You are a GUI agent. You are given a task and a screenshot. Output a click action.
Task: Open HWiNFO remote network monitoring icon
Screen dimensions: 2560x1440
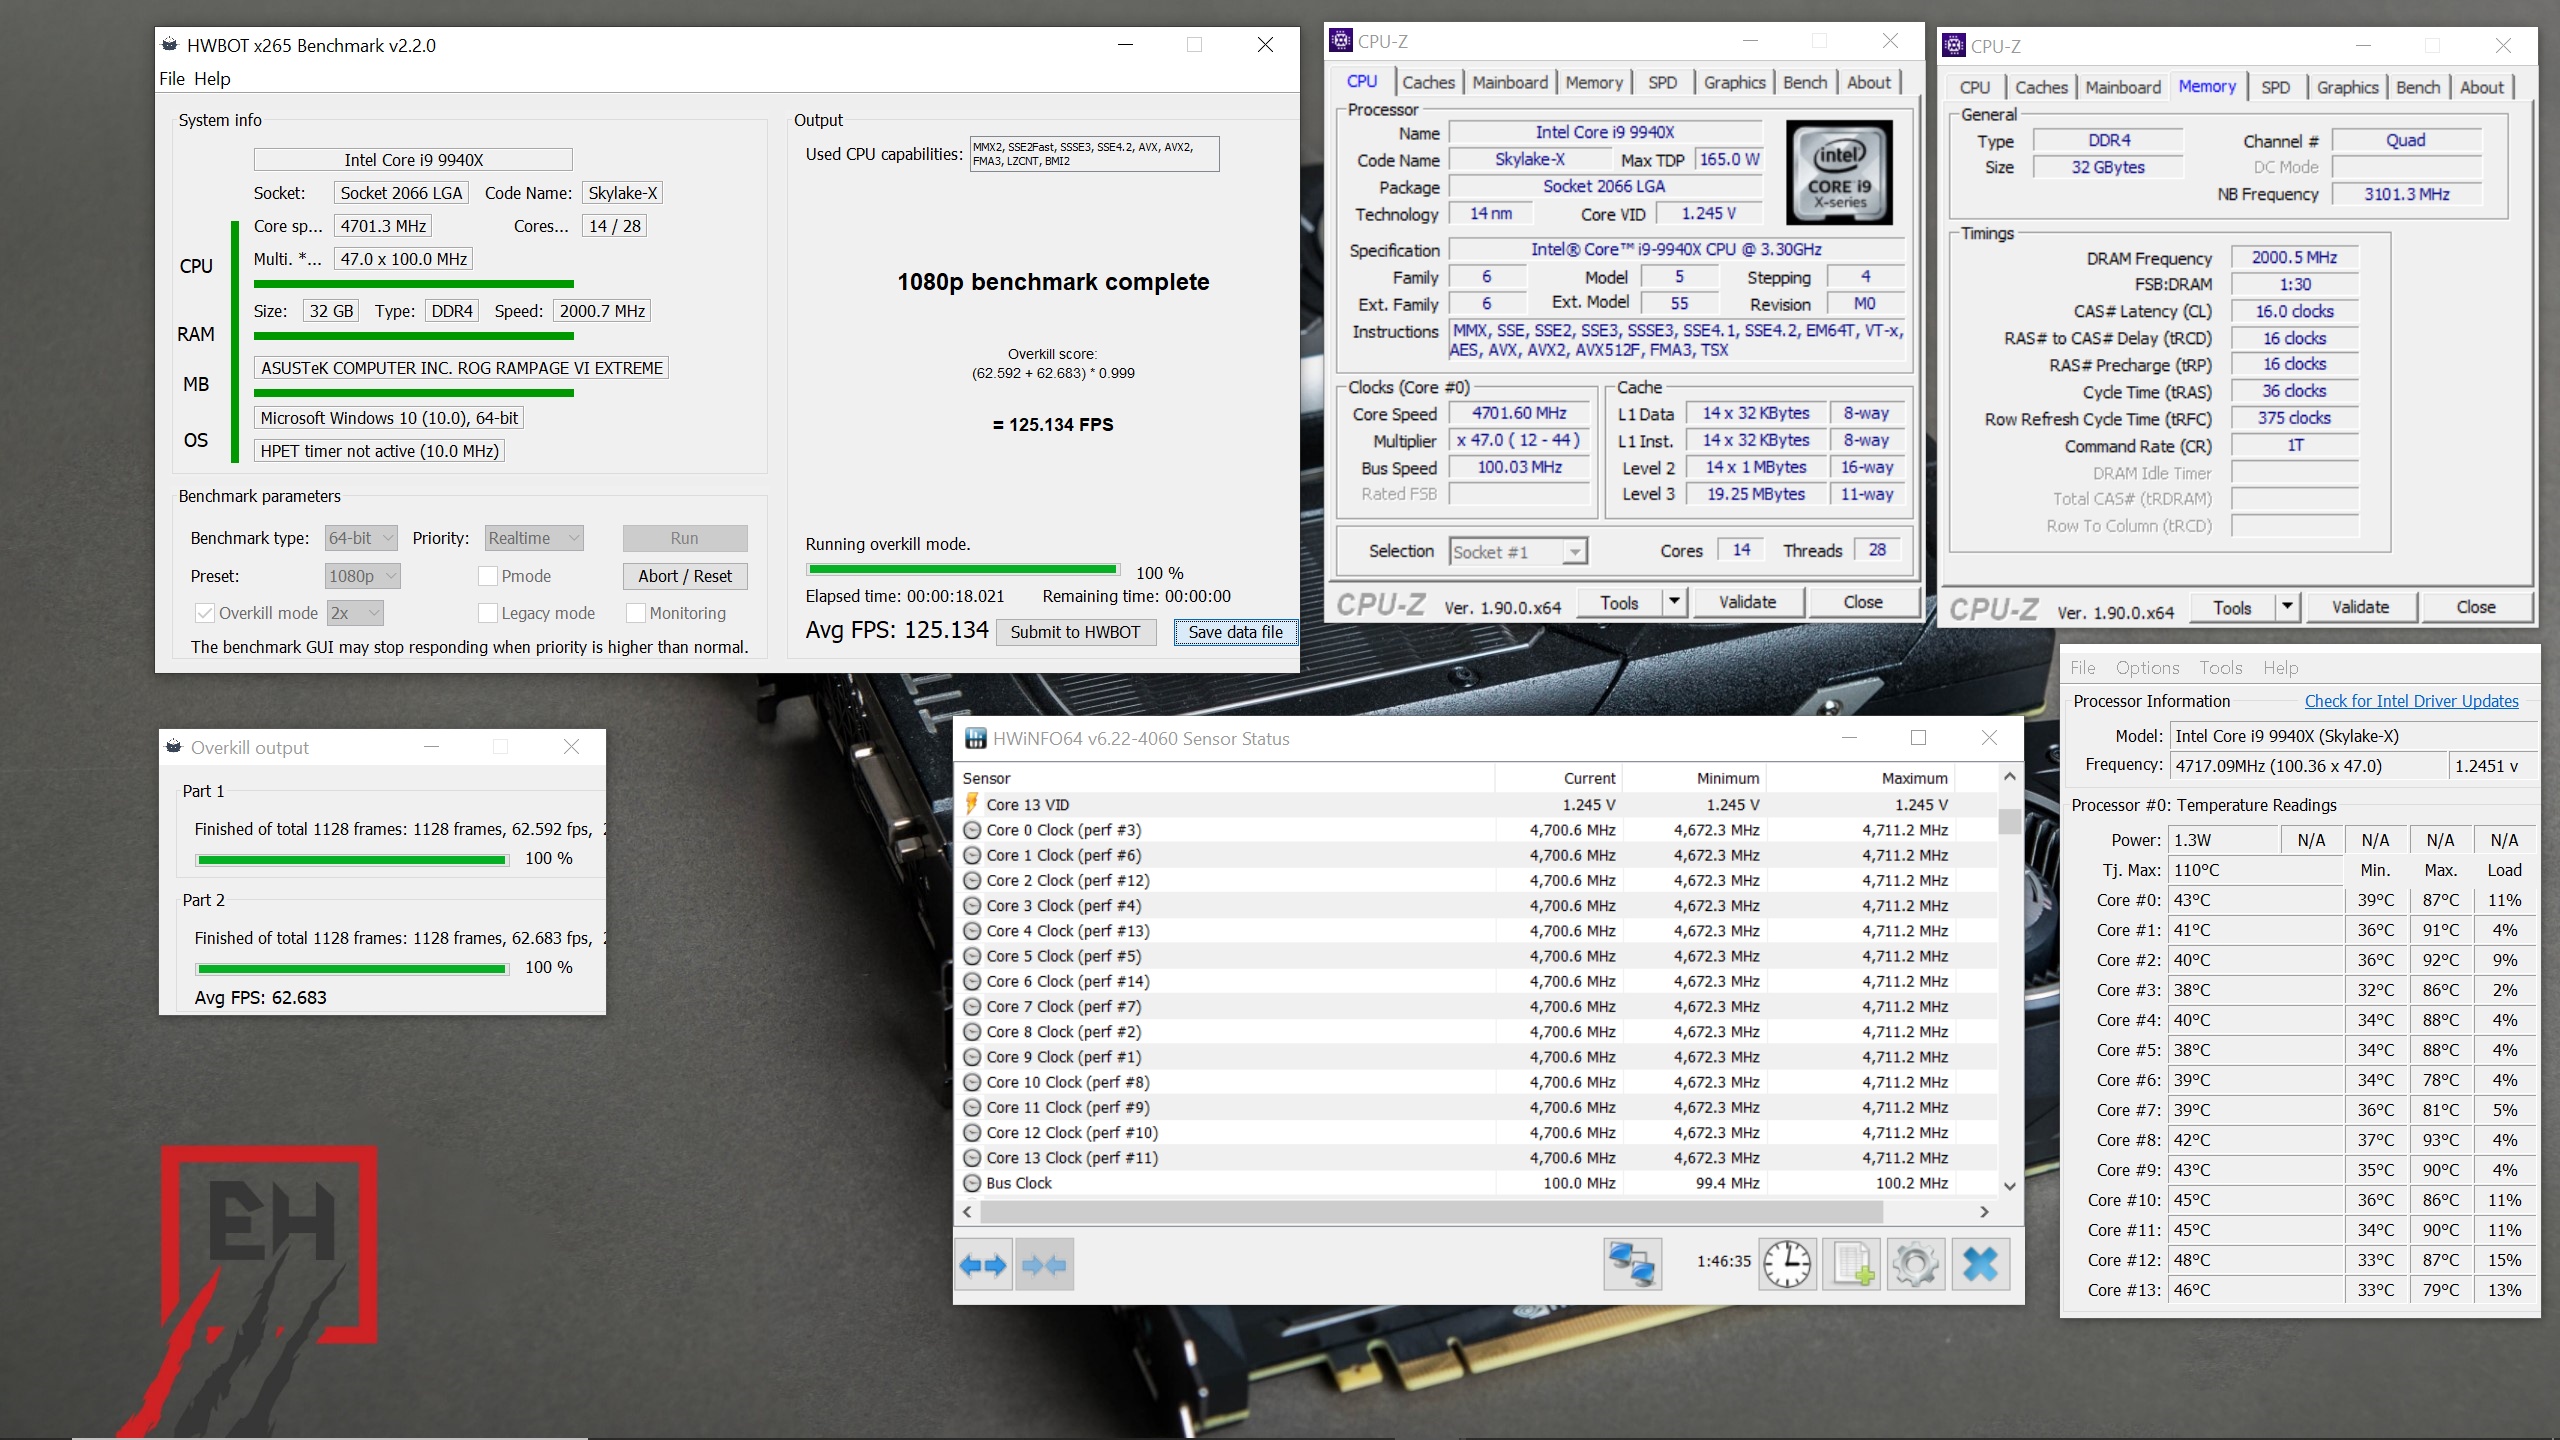[1632, 1265]
